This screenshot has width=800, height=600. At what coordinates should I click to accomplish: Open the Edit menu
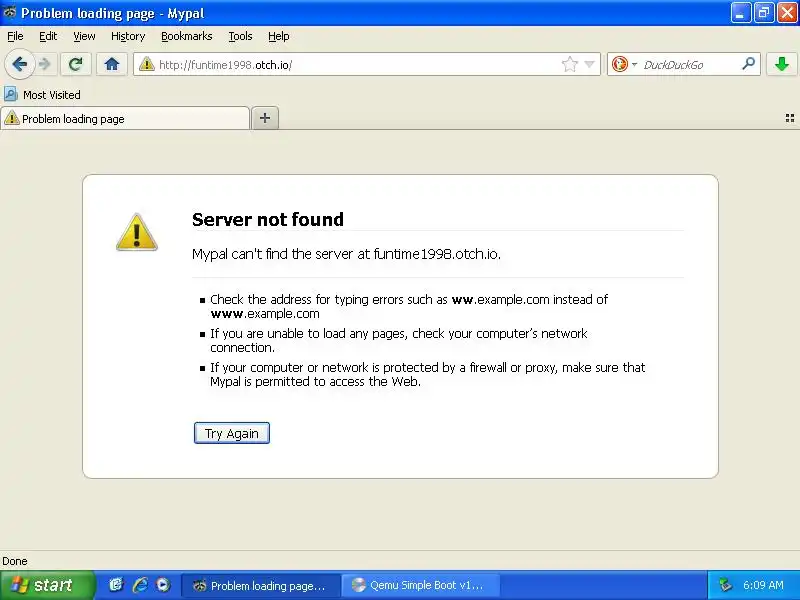coord(48,36)
